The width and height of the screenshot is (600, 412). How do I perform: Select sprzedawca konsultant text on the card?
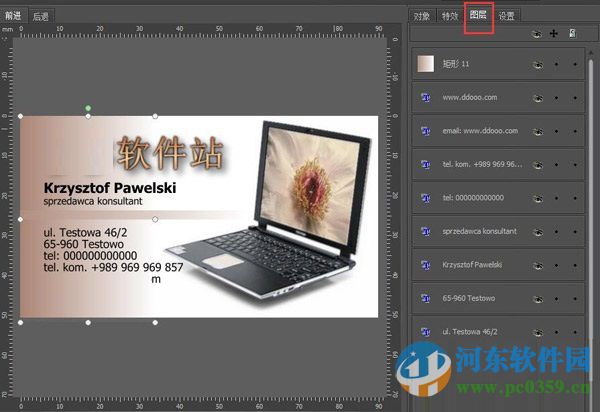pyautogui.click(x=93, y=201)
